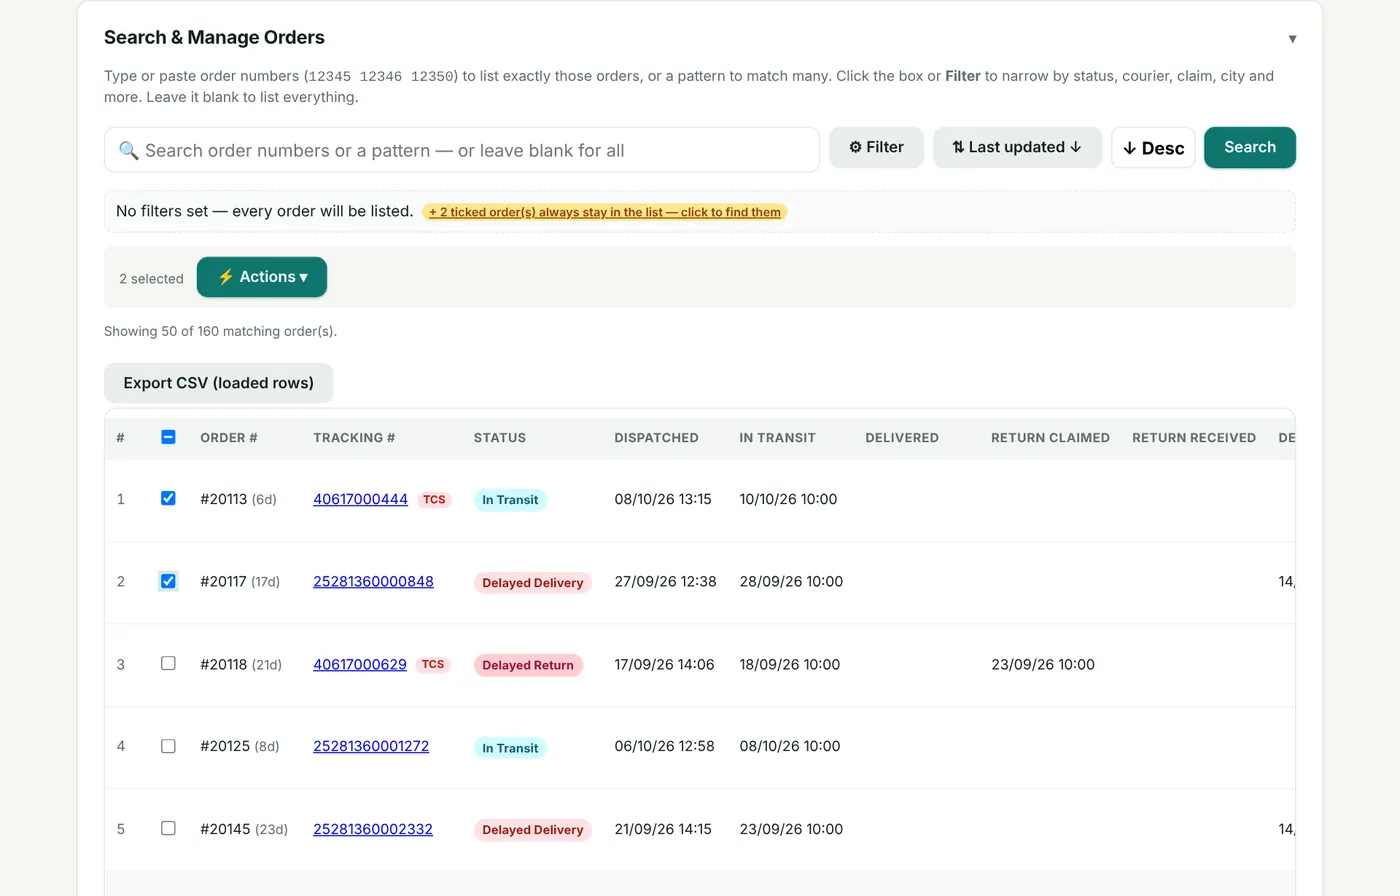1400x896 pixels.
Task: Open tracking link 25281360000848
Action: (373, 581)
